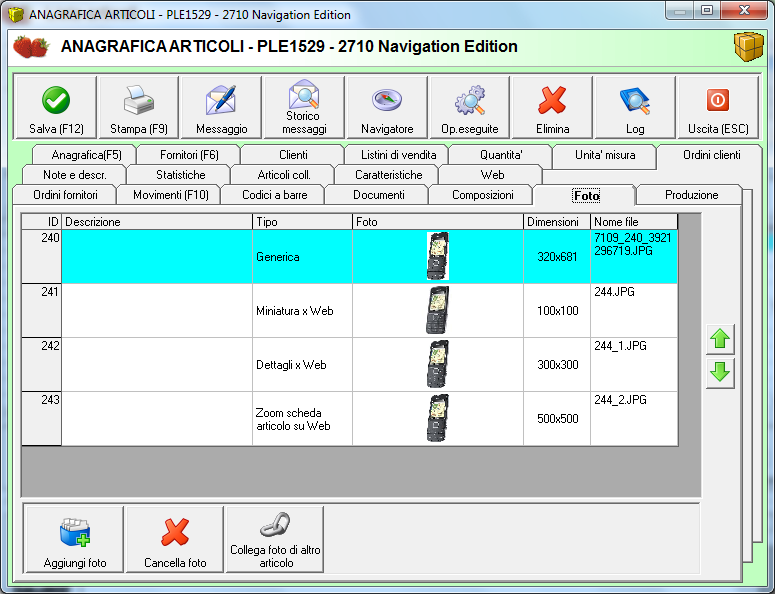Click file name '7109_240_3921296719.JPG' cell
Image resolution: width=775 pixels, height=594 pixels.
point(634,256)
